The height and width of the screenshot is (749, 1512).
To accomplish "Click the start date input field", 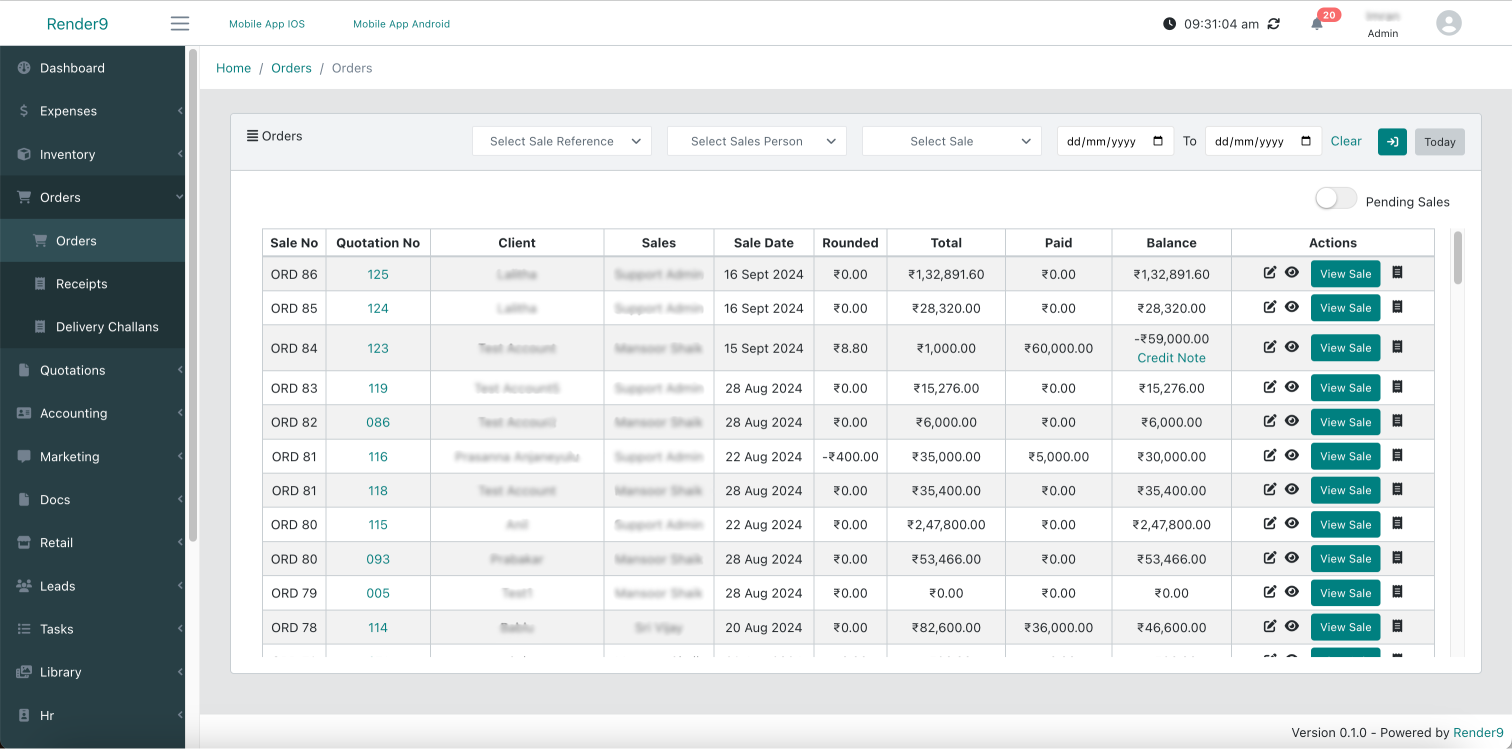I will click(x=1115, y=142).
